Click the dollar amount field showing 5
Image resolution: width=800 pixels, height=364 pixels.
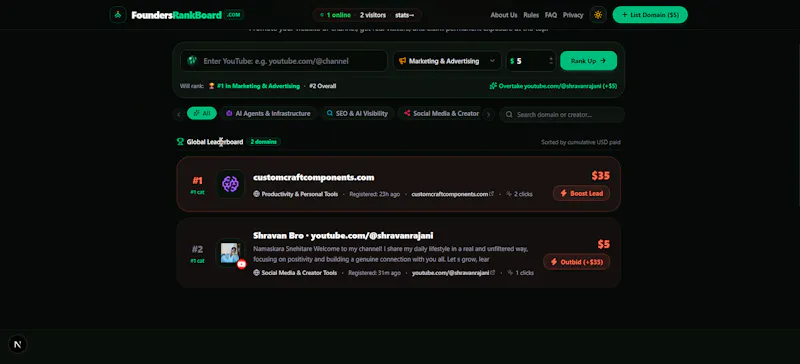coord(531,61)
